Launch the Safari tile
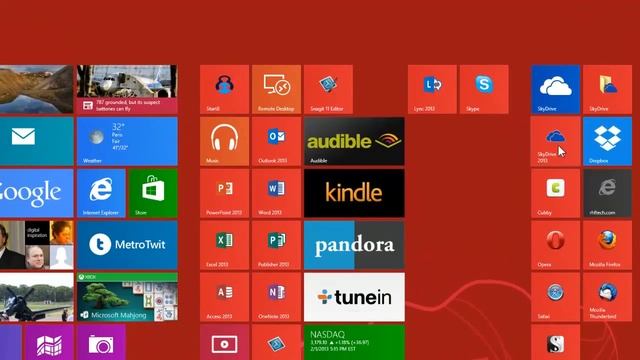The width and height of the screenshot is (640, 360). (556, 297)
